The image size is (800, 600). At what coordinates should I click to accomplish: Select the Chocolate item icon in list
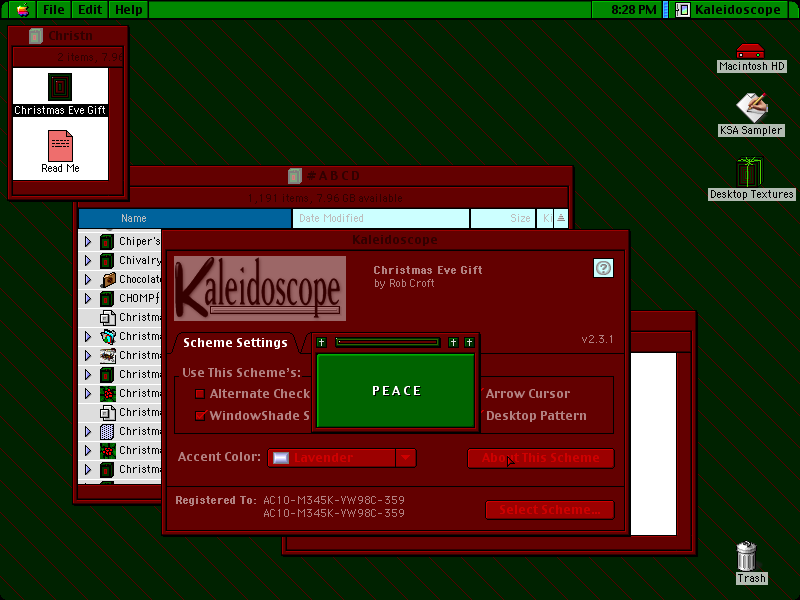(x=108, y=280)
